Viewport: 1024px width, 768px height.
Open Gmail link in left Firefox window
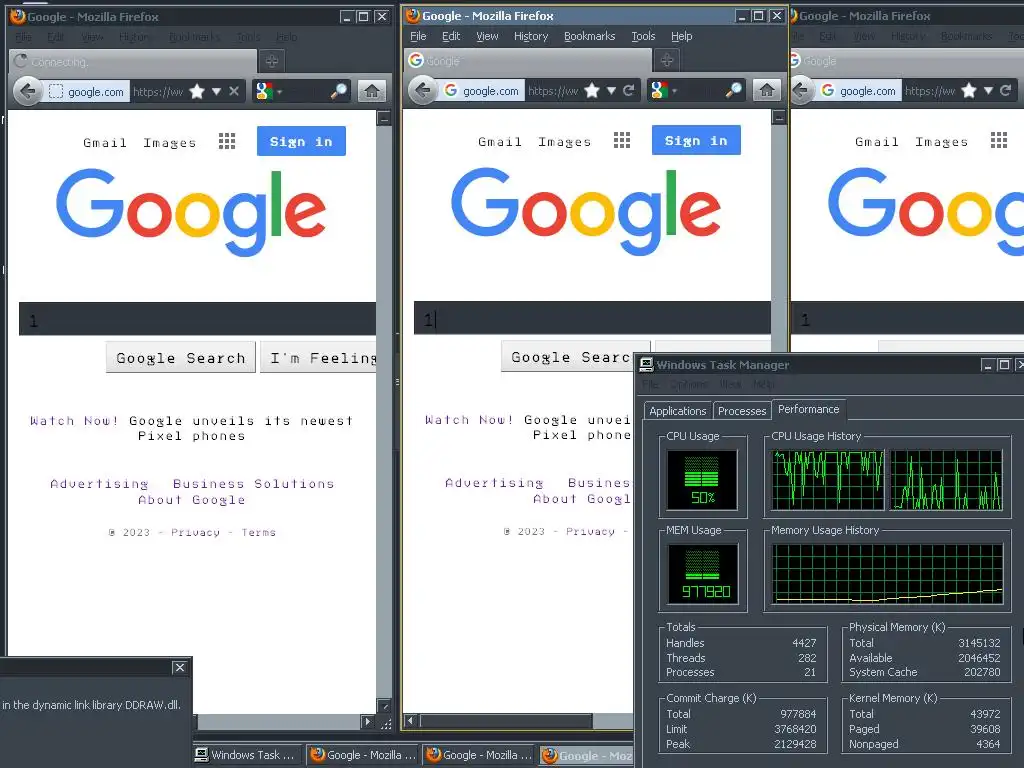(104, 142)
